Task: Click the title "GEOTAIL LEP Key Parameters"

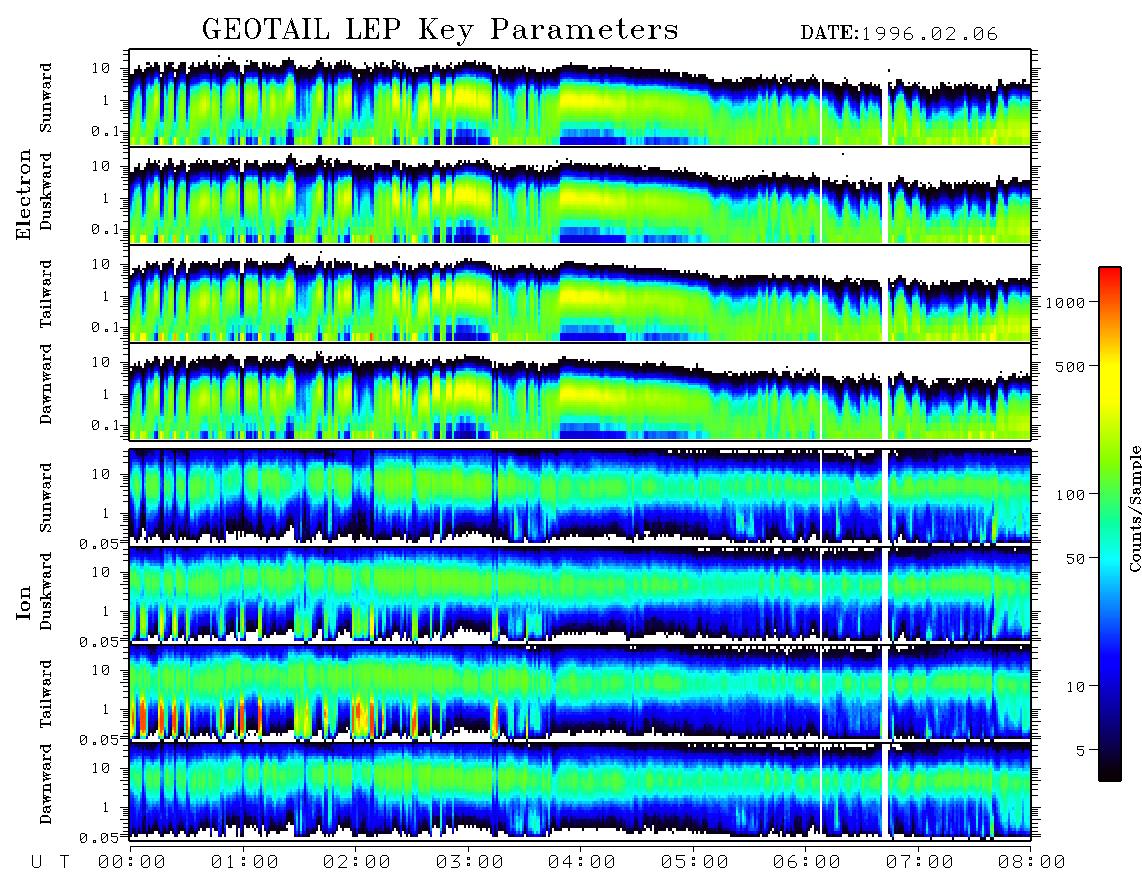Action: click(x=440, y=30)
